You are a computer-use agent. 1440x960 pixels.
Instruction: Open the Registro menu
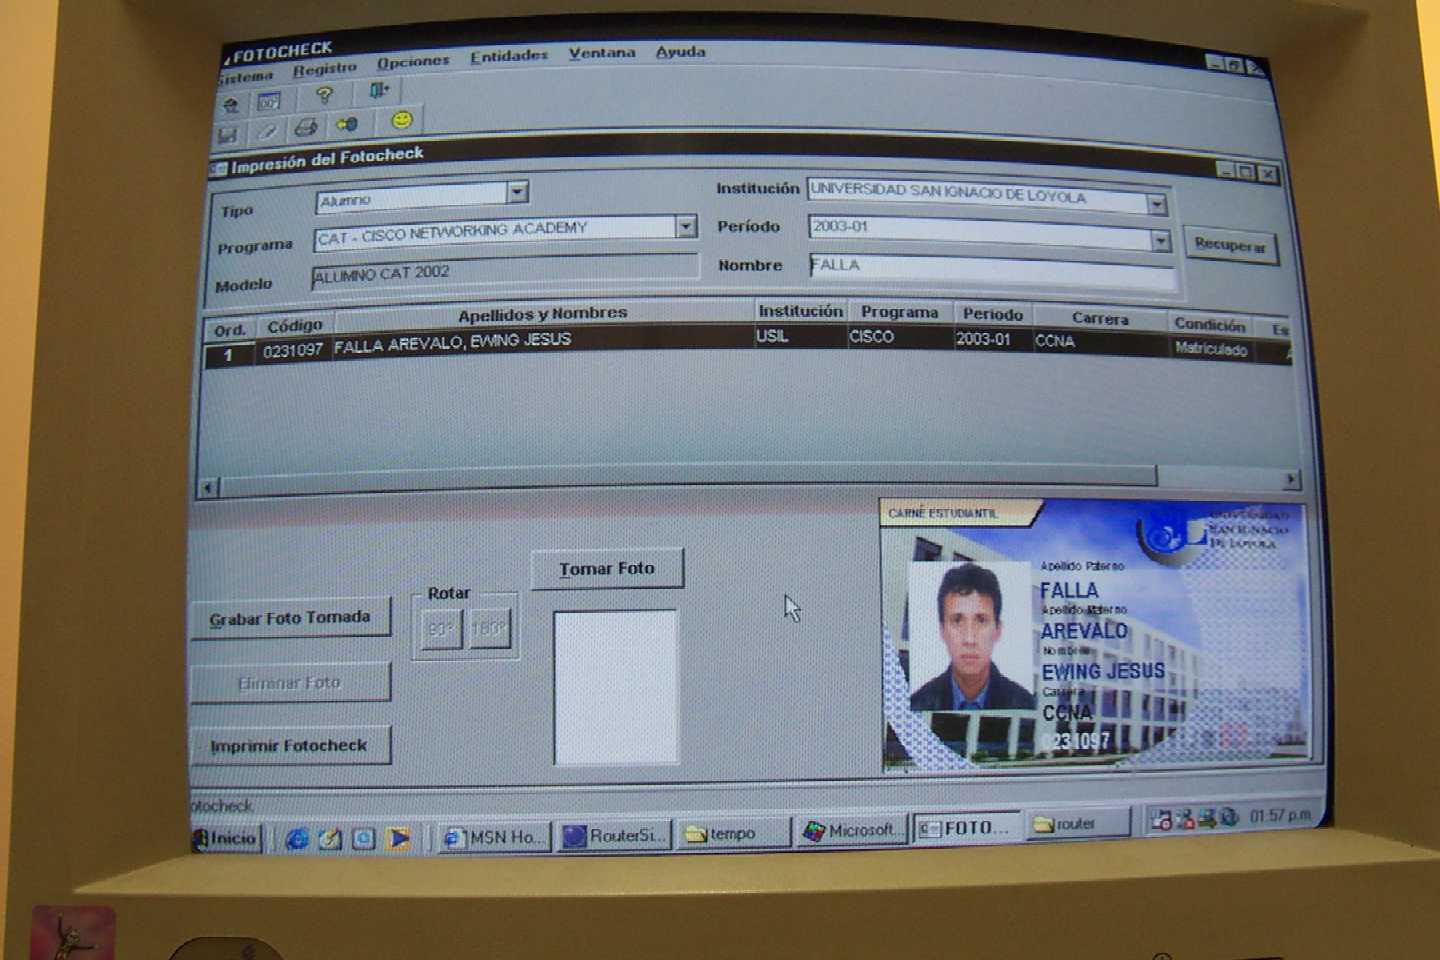325,69
